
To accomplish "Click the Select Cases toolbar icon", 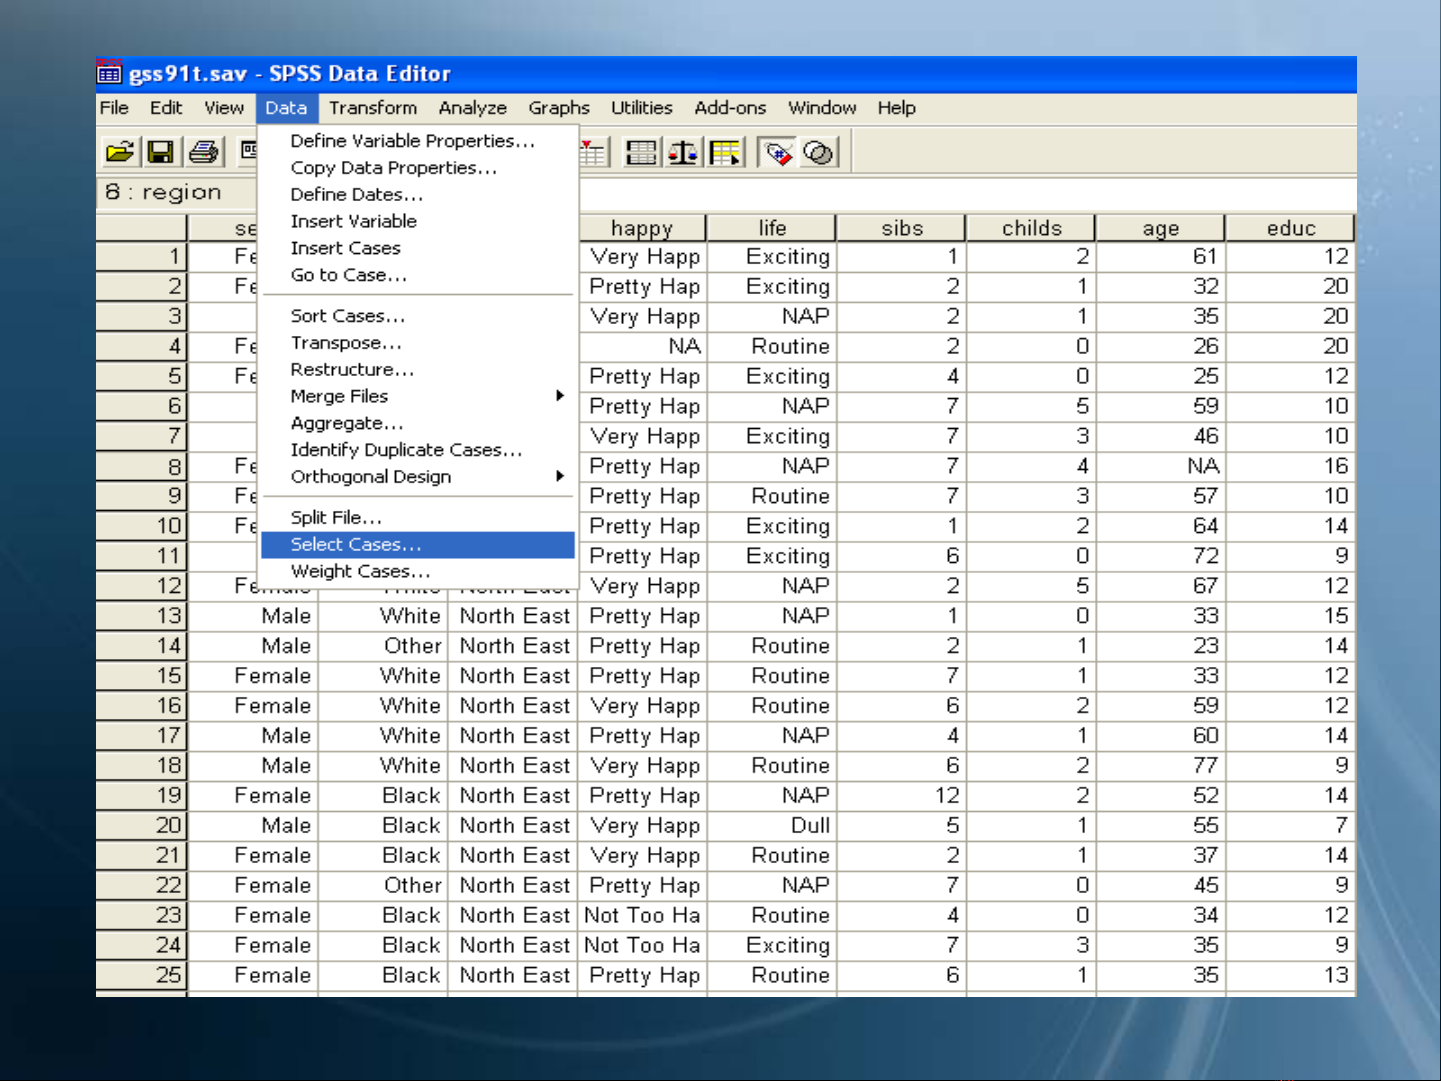I will [x=725, y=153].
